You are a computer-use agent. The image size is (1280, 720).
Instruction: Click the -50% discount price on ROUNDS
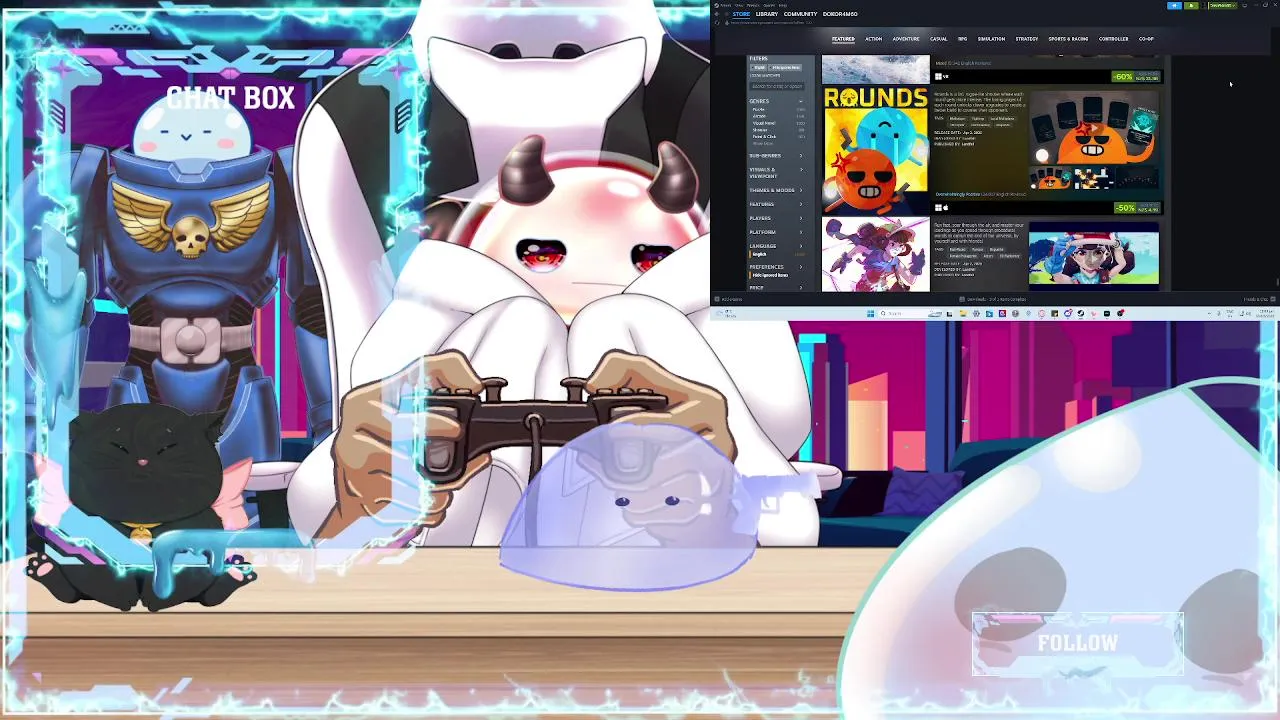pos(1137,208)
